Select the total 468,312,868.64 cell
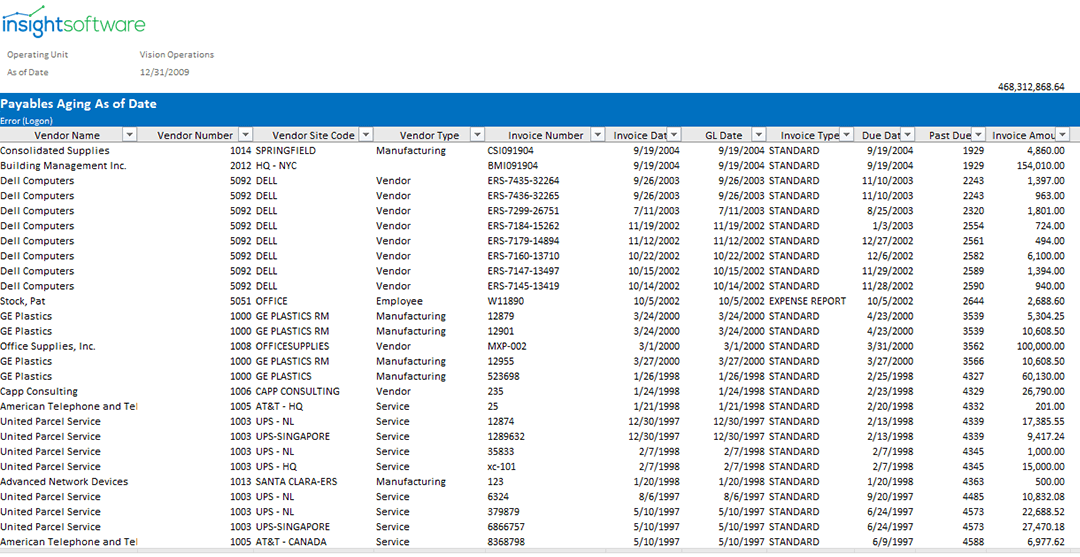This screenshot has height=557, width=1080. point(1031,87)
